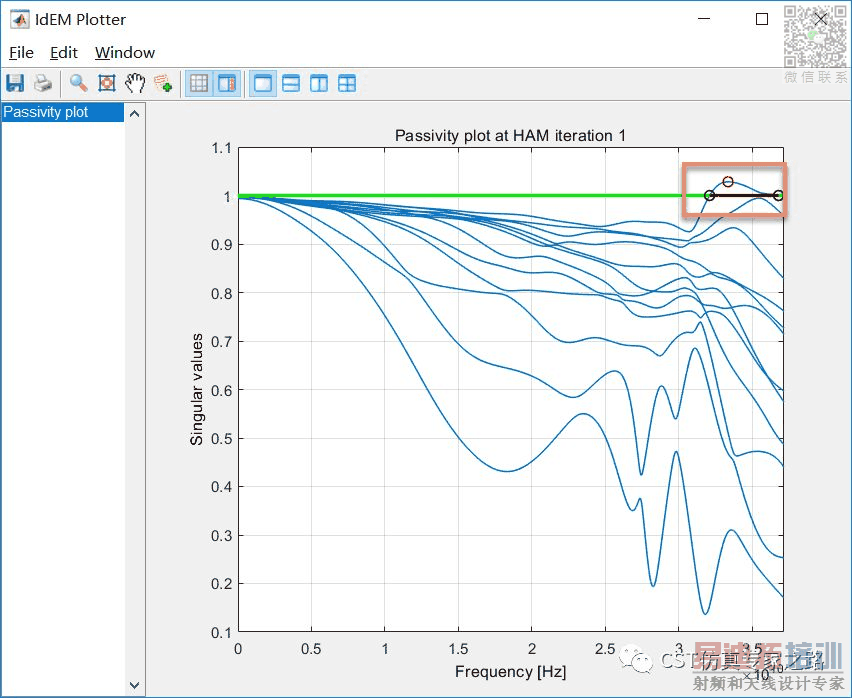Click the 'Frequency [Hz]' axis label
Image resolution: width=852 pixels, height=698 pixels.
pos(511,672)
